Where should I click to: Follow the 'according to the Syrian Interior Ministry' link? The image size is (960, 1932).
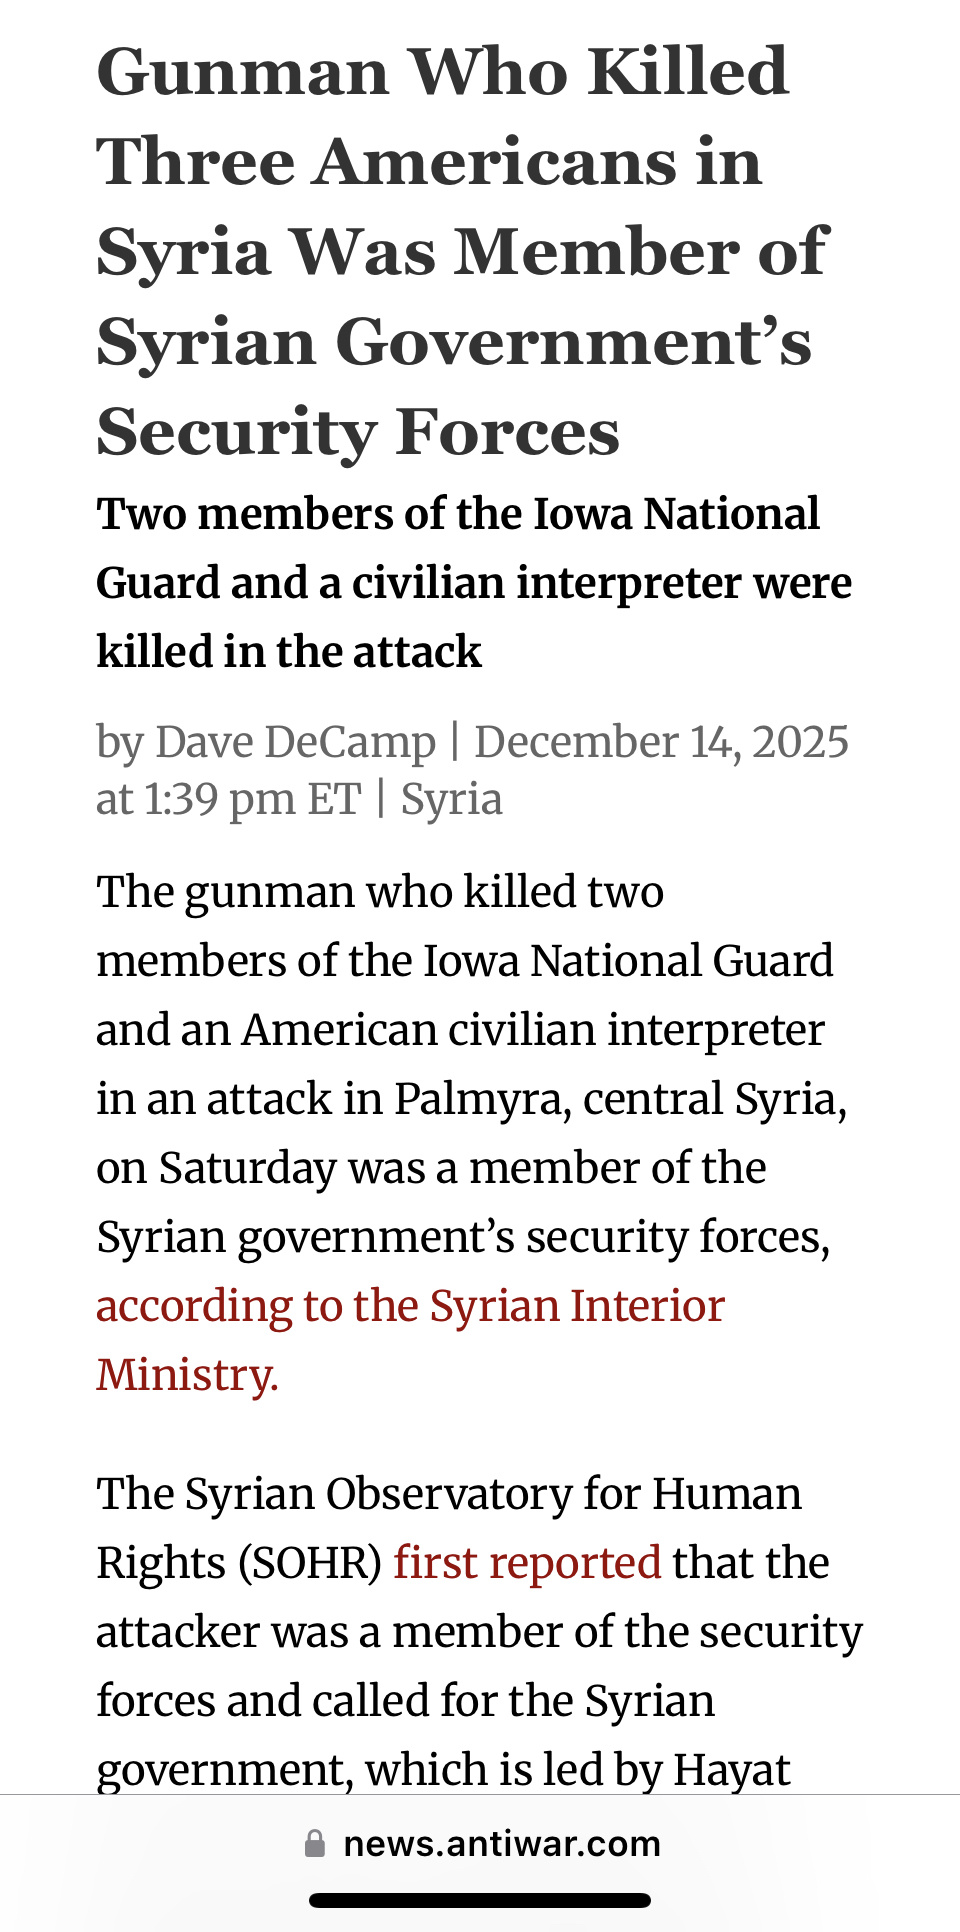[410, 1307]
